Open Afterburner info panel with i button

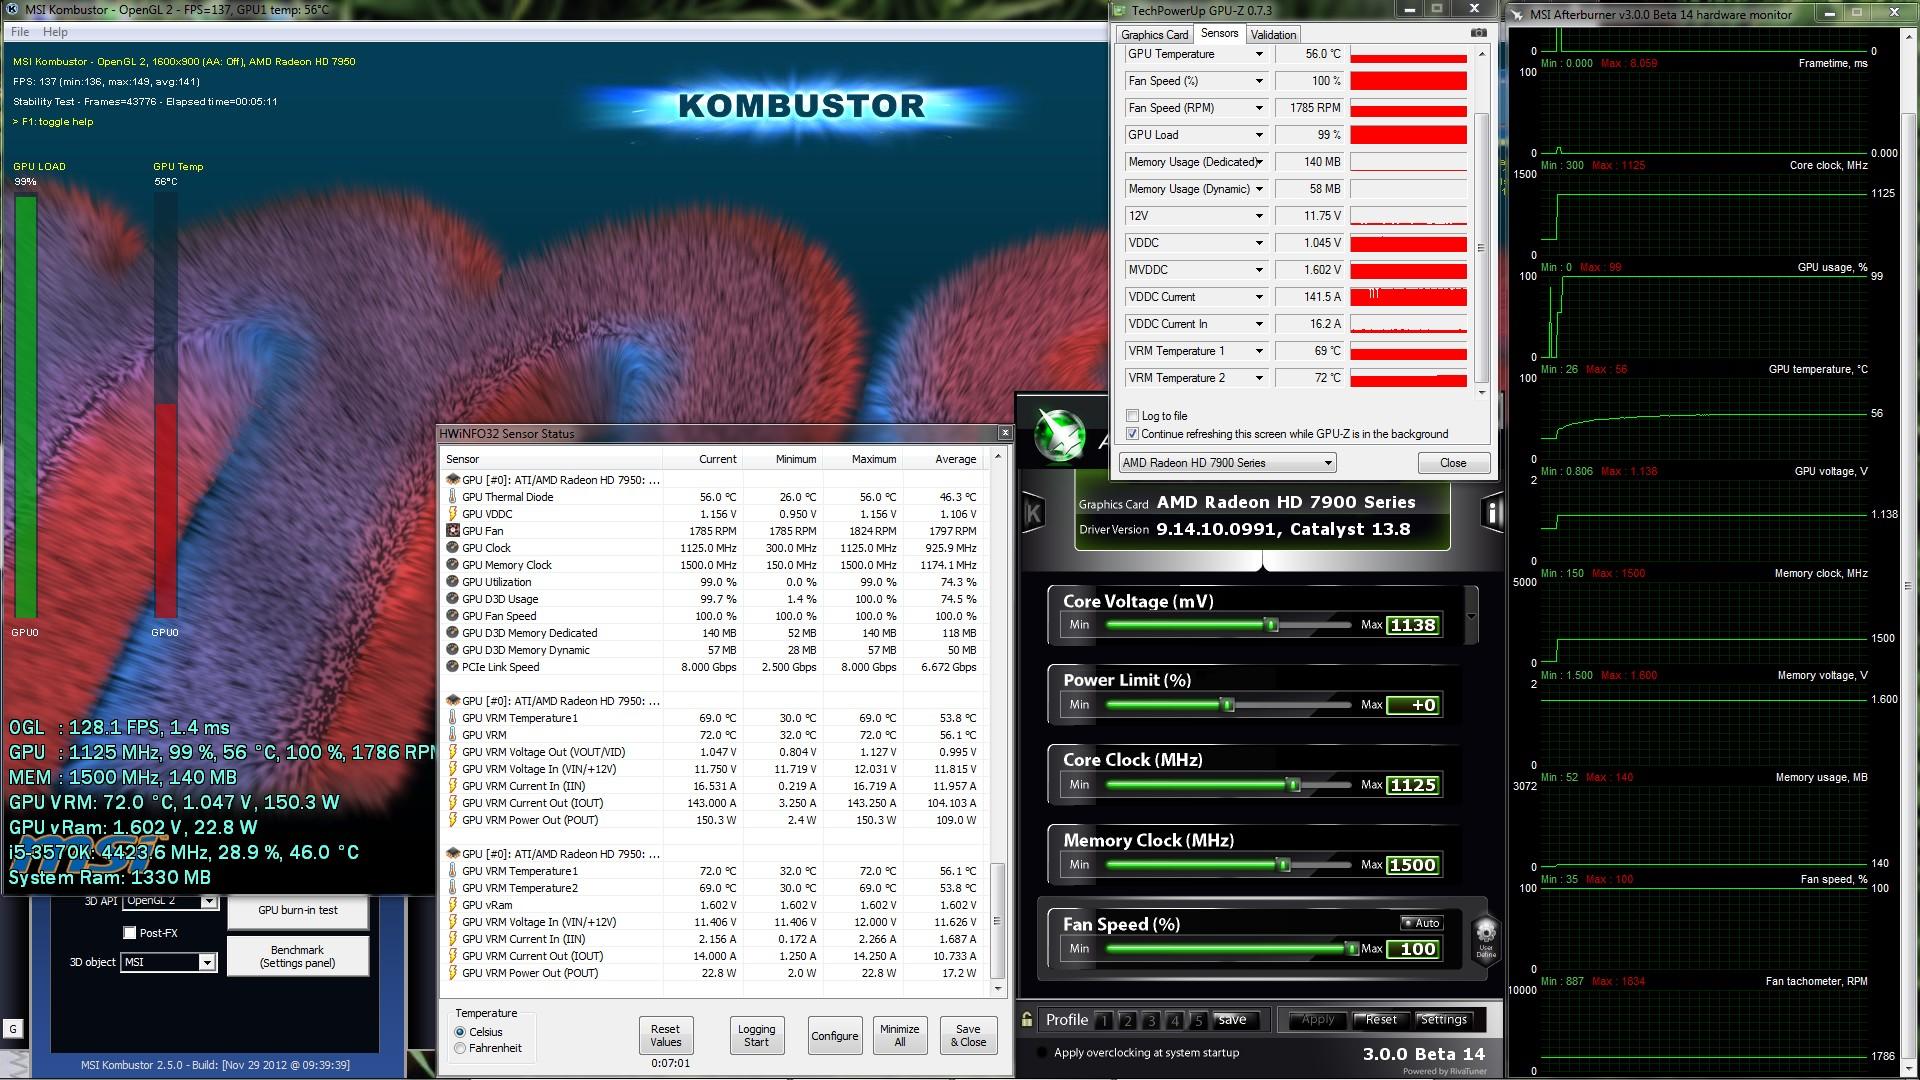(1492, 513)
